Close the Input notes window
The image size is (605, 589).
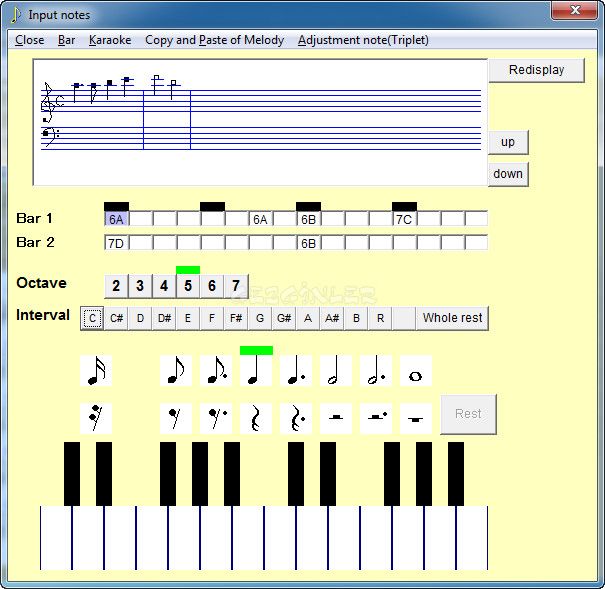[x=575, y=10]
